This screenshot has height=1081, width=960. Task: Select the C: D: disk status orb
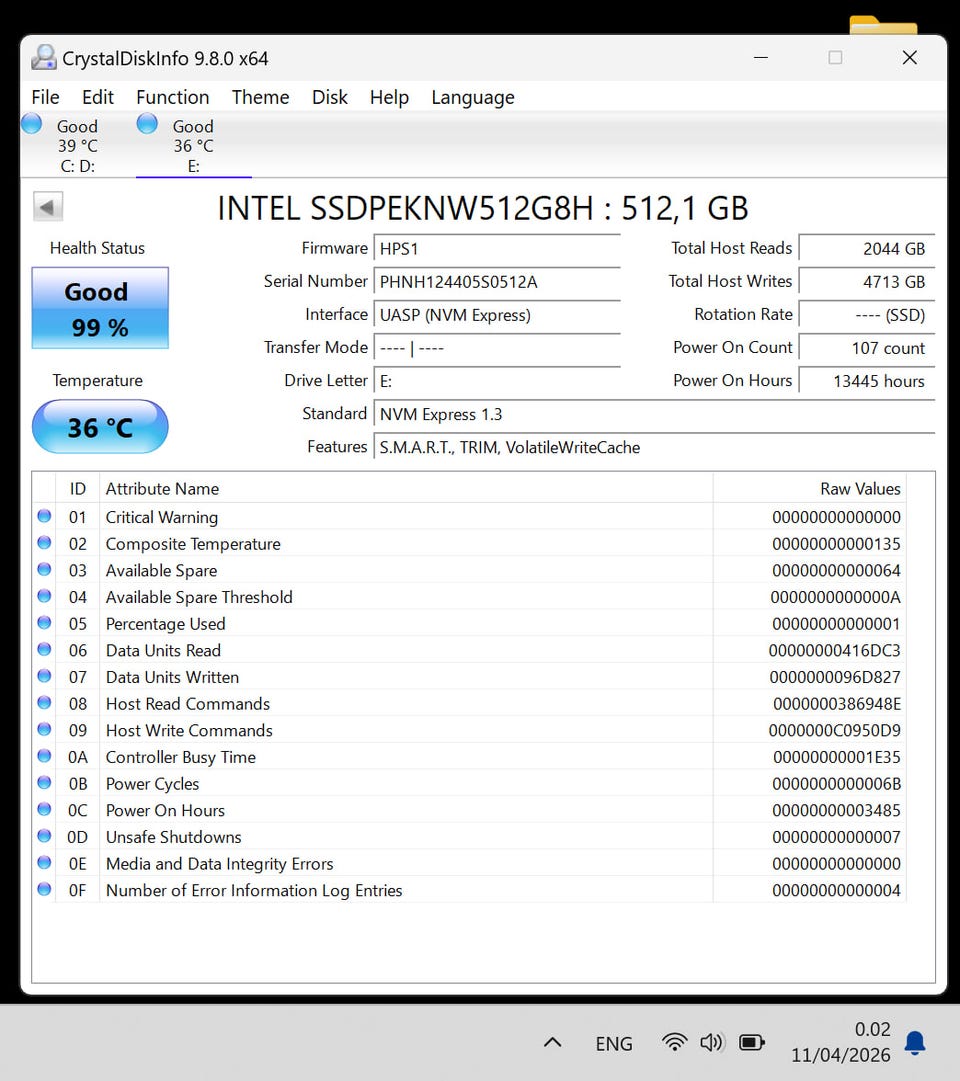pos(32,124)
